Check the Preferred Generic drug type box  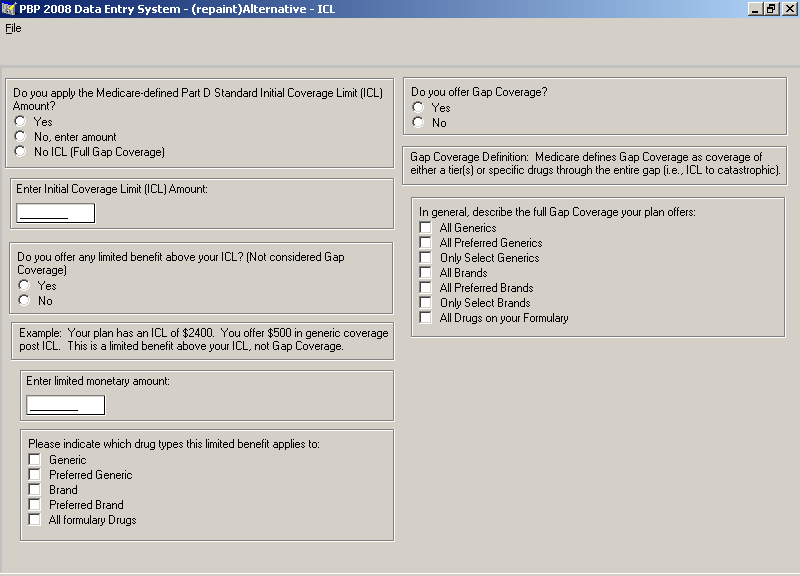(34, 474)
